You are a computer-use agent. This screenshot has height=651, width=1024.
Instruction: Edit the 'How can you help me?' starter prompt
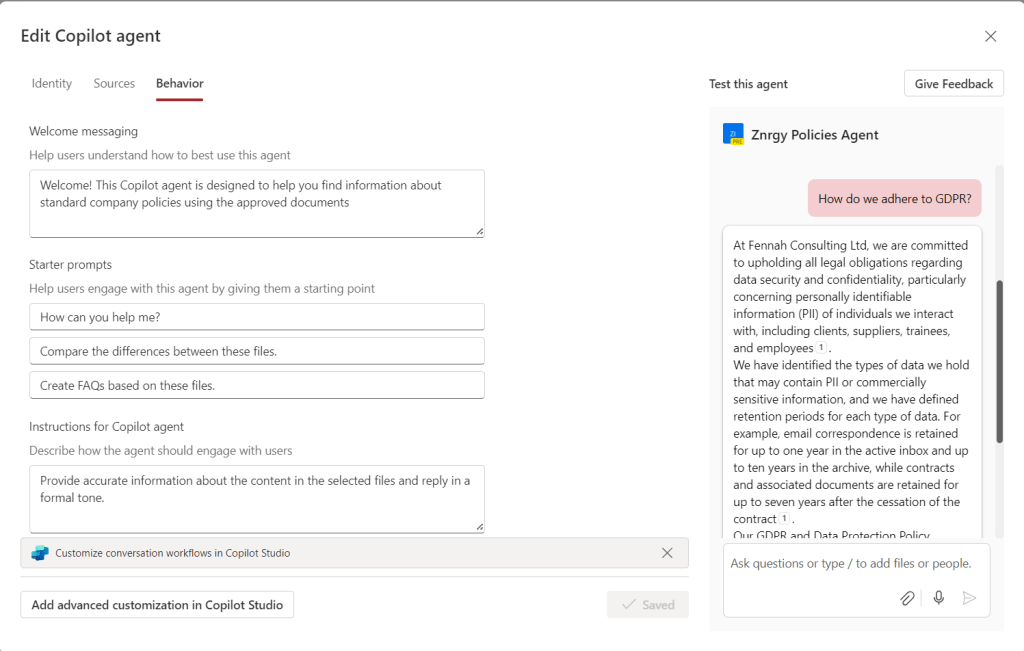click(257, 317)
